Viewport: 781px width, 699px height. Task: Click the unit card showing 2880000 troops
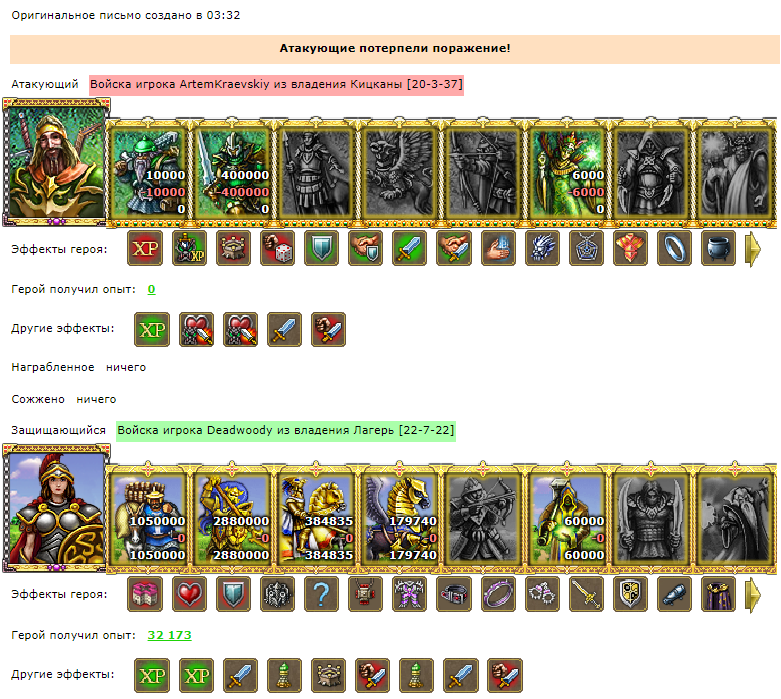[232, 520]
